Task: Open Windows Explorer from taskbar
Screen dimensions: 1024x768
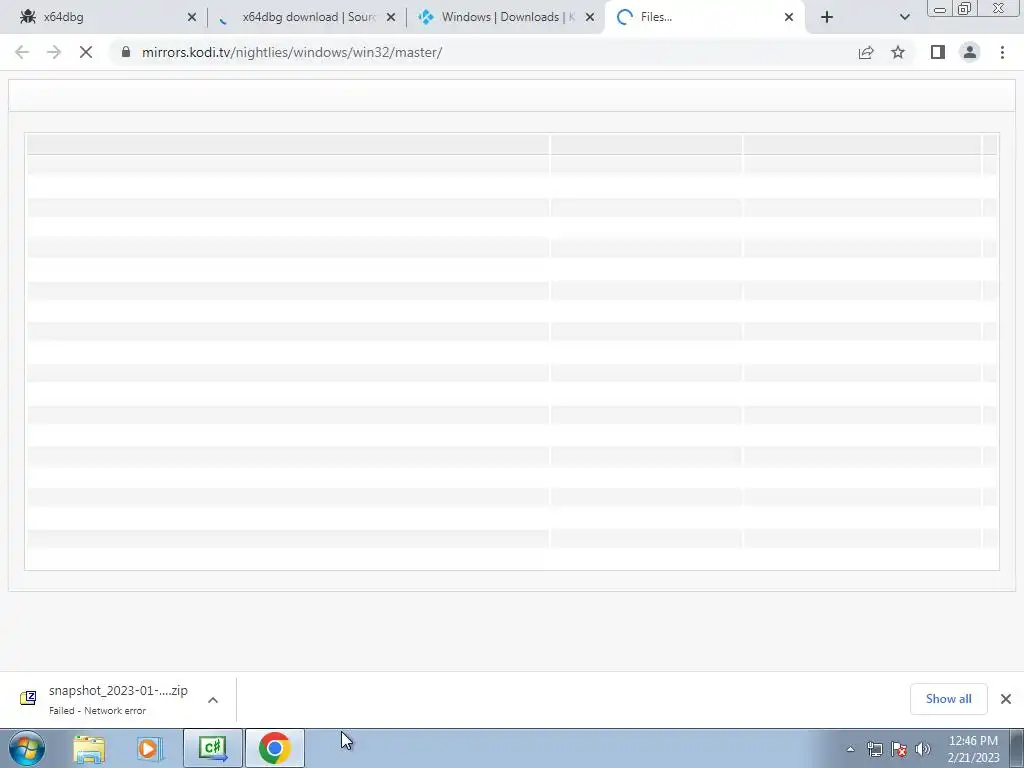Action: 89,748
